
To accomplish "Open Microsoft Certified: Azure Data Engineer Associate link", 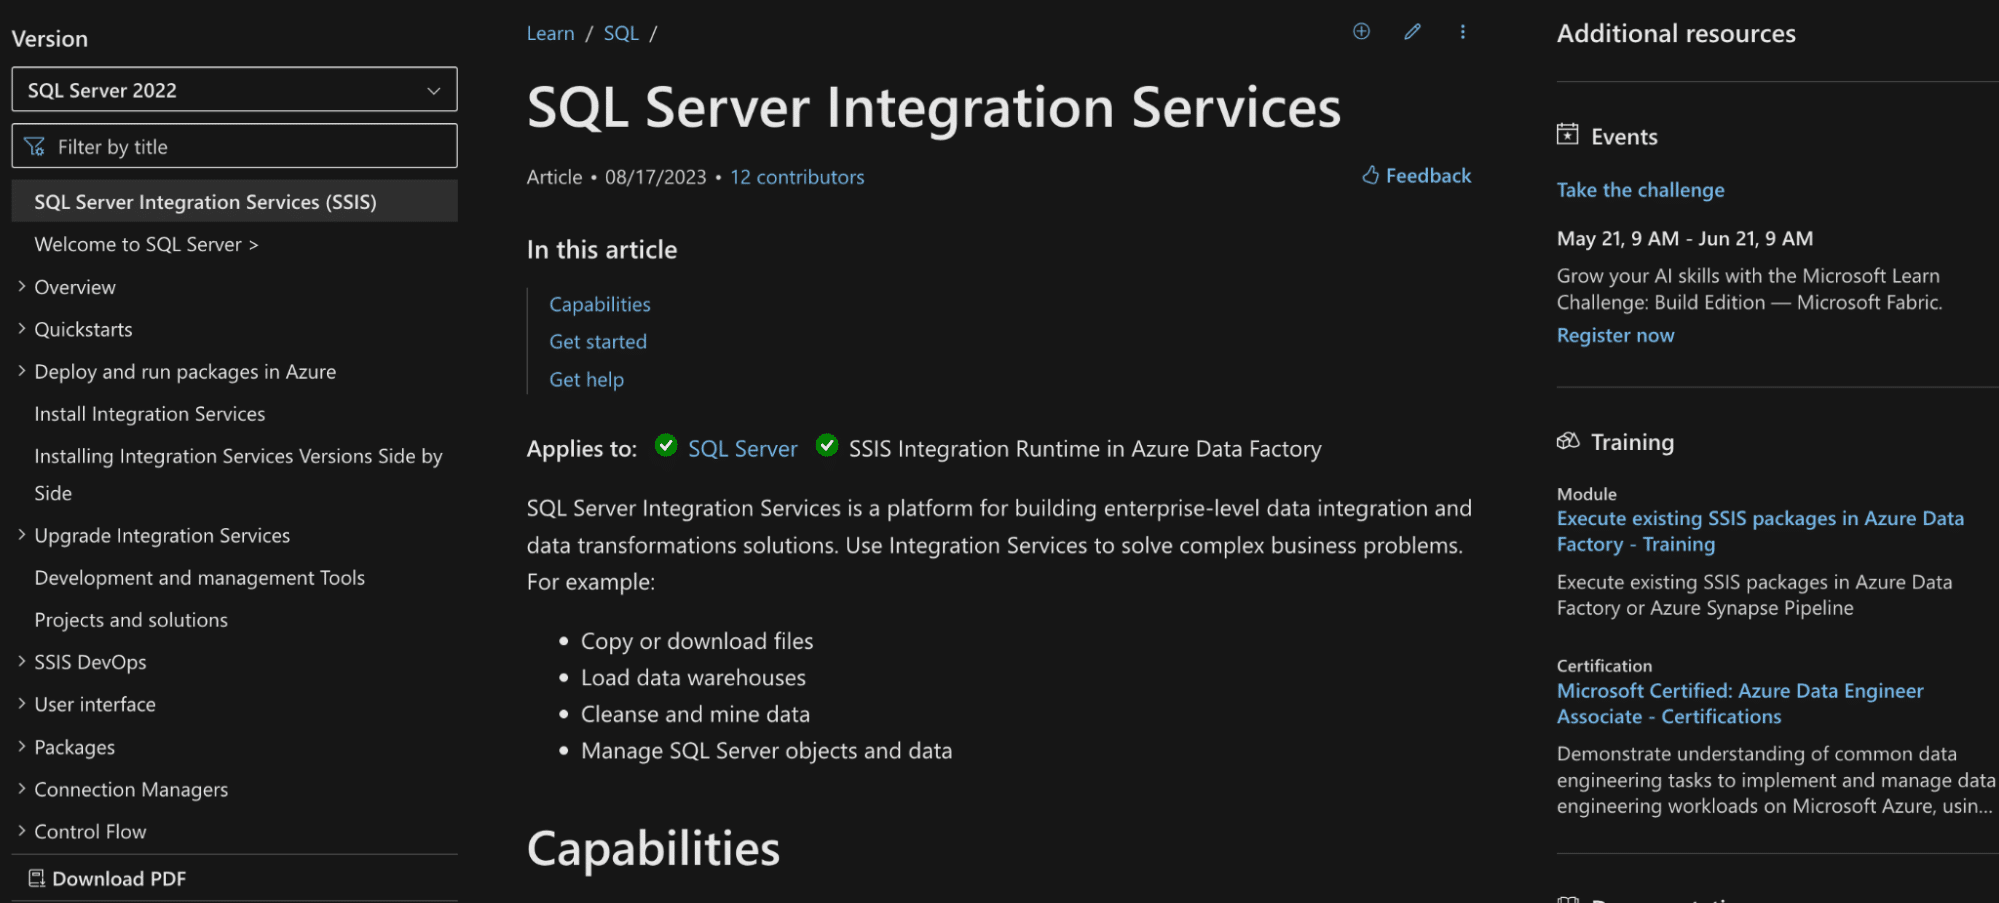I will pyautogui.click(x=1740, y=704).
